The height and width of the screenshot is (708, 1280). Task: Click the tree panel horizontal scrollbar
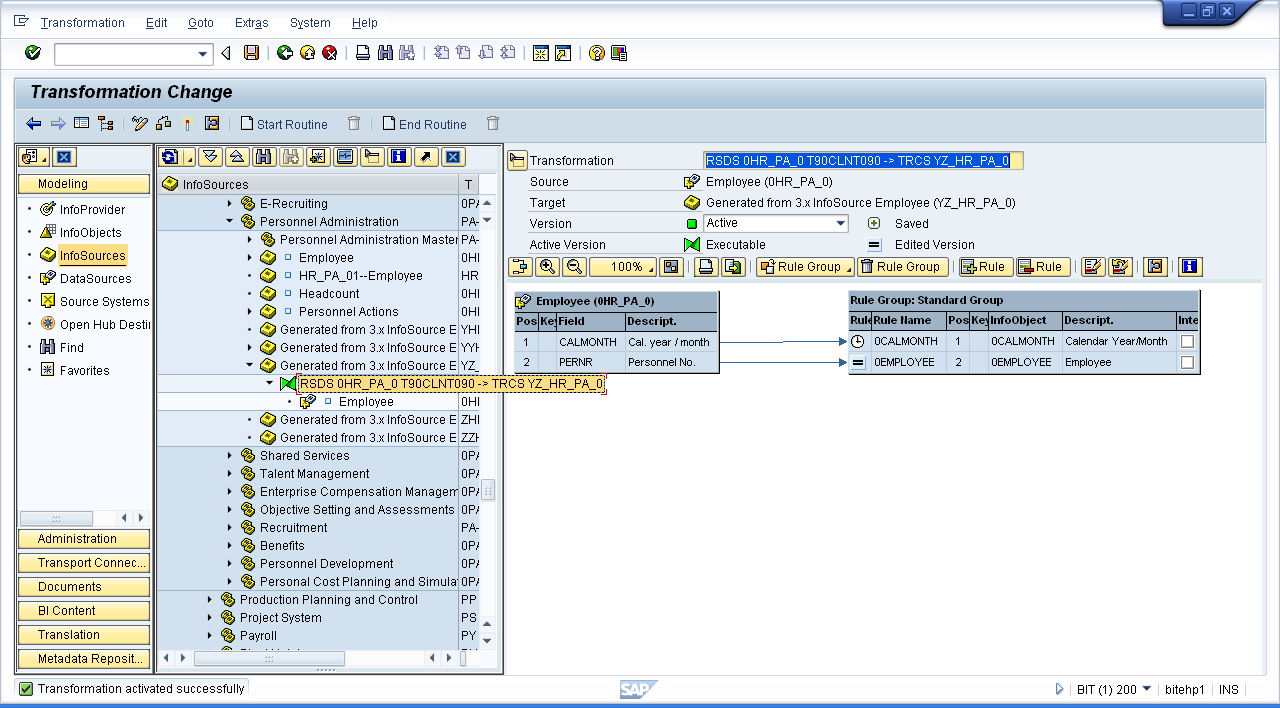coord(269,658)
